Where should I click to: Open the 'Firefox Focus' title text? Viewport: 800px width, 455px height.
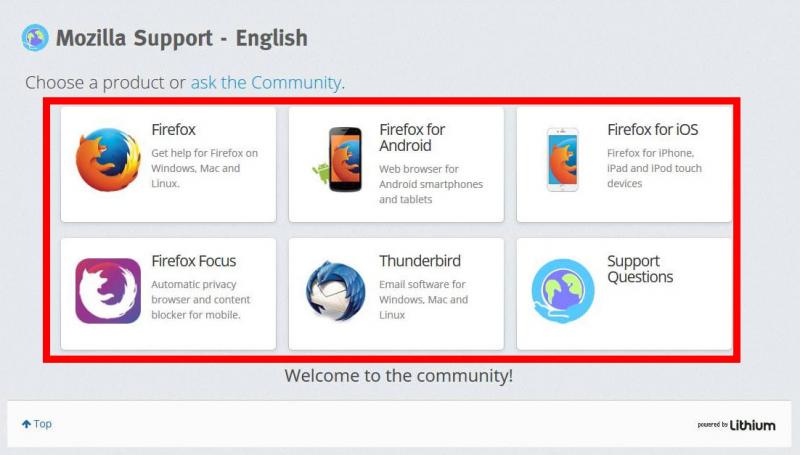click(x=194, y=261)
